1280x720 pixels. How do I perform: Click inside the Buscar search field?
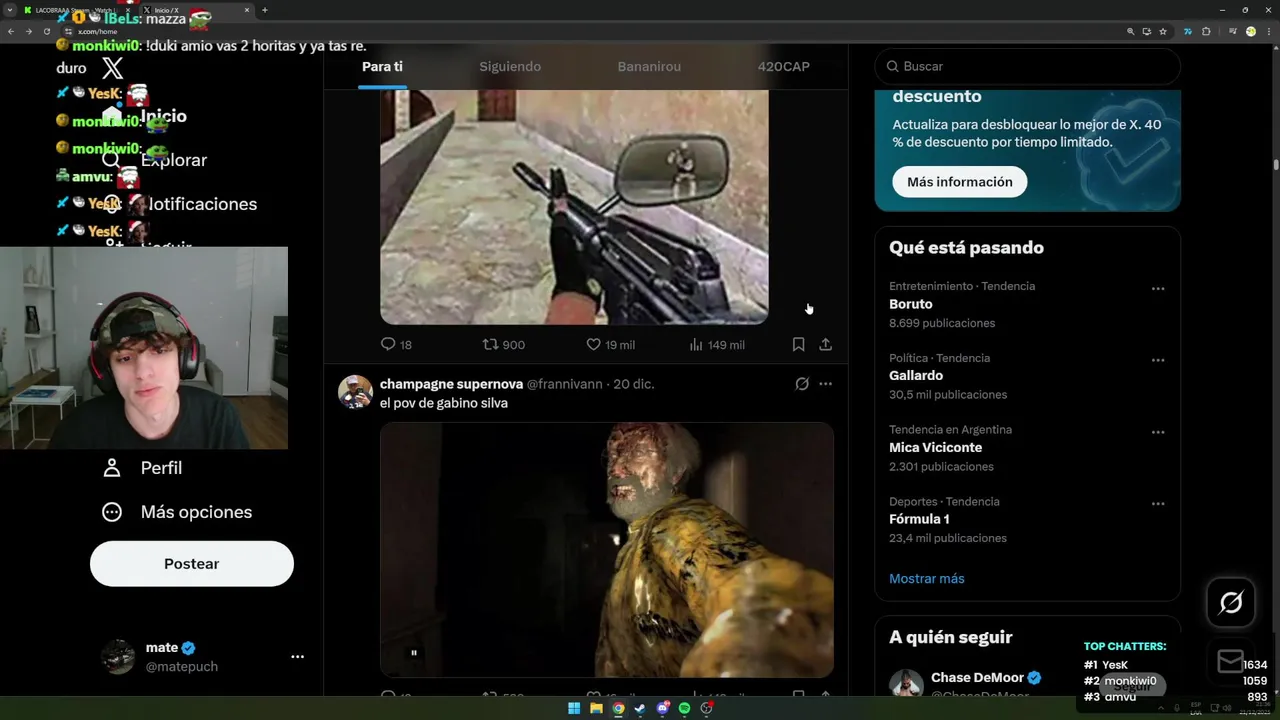point(1028,66)
